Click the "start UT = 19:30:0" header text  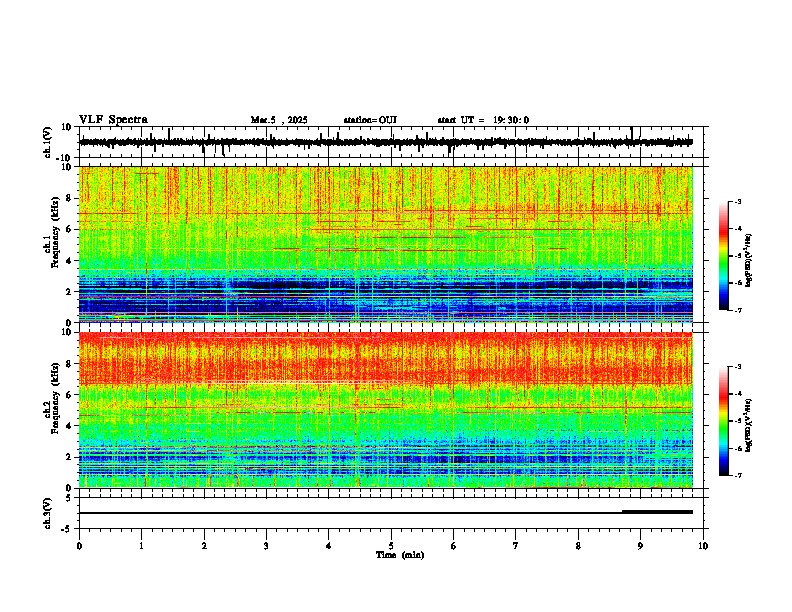[x=483, y=120]
